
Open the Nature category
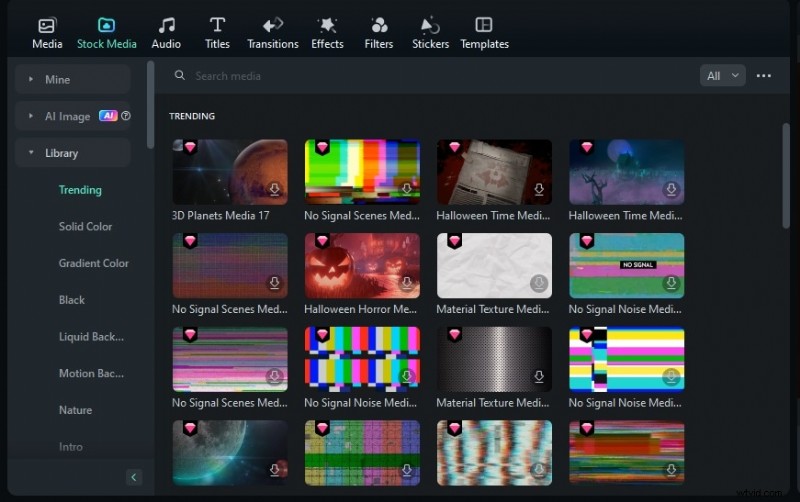(x=75, y=410)
